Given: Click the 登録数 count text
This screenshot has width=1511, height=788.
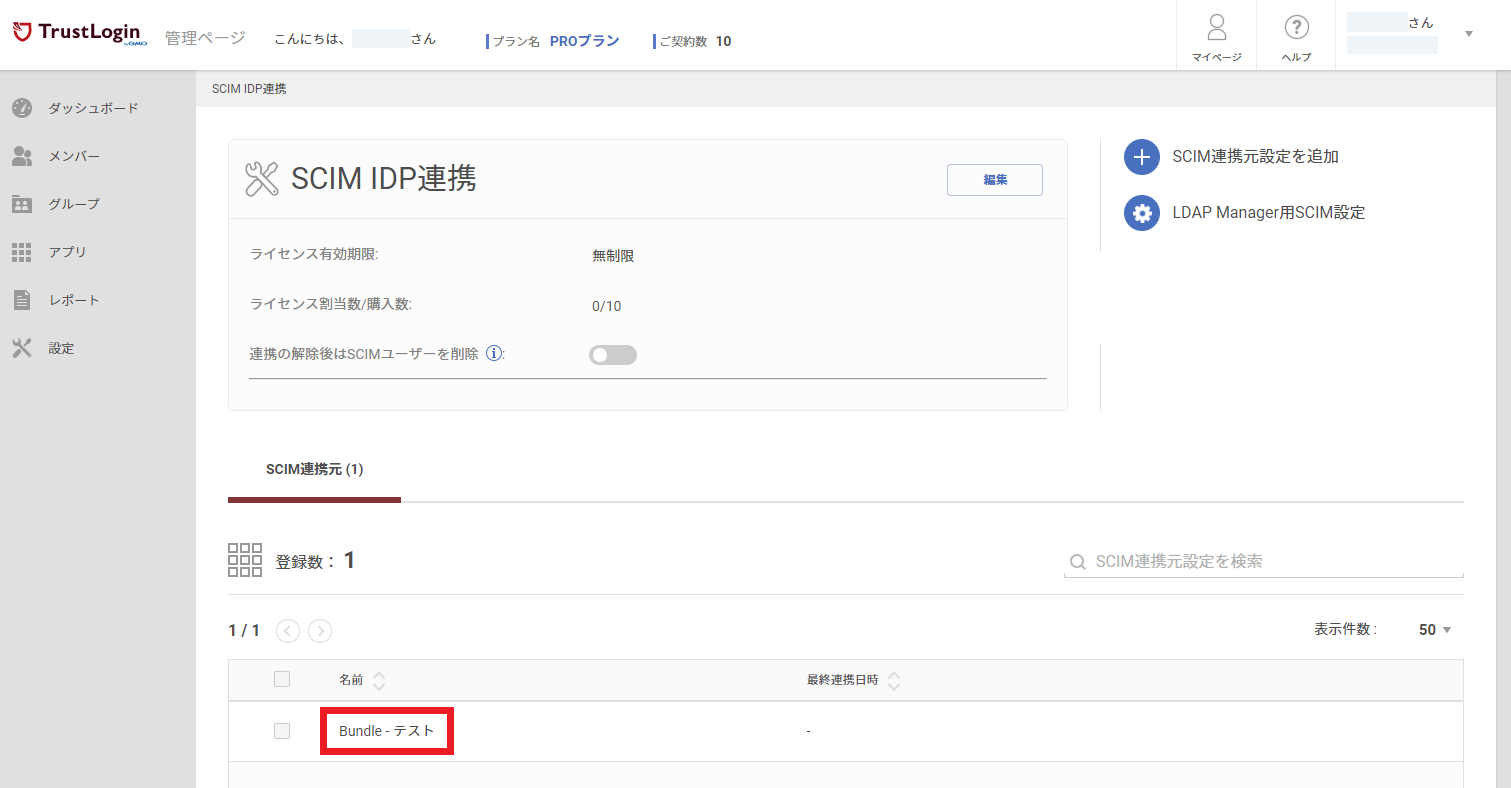Looking at the screenshot, I should point(315,561).
